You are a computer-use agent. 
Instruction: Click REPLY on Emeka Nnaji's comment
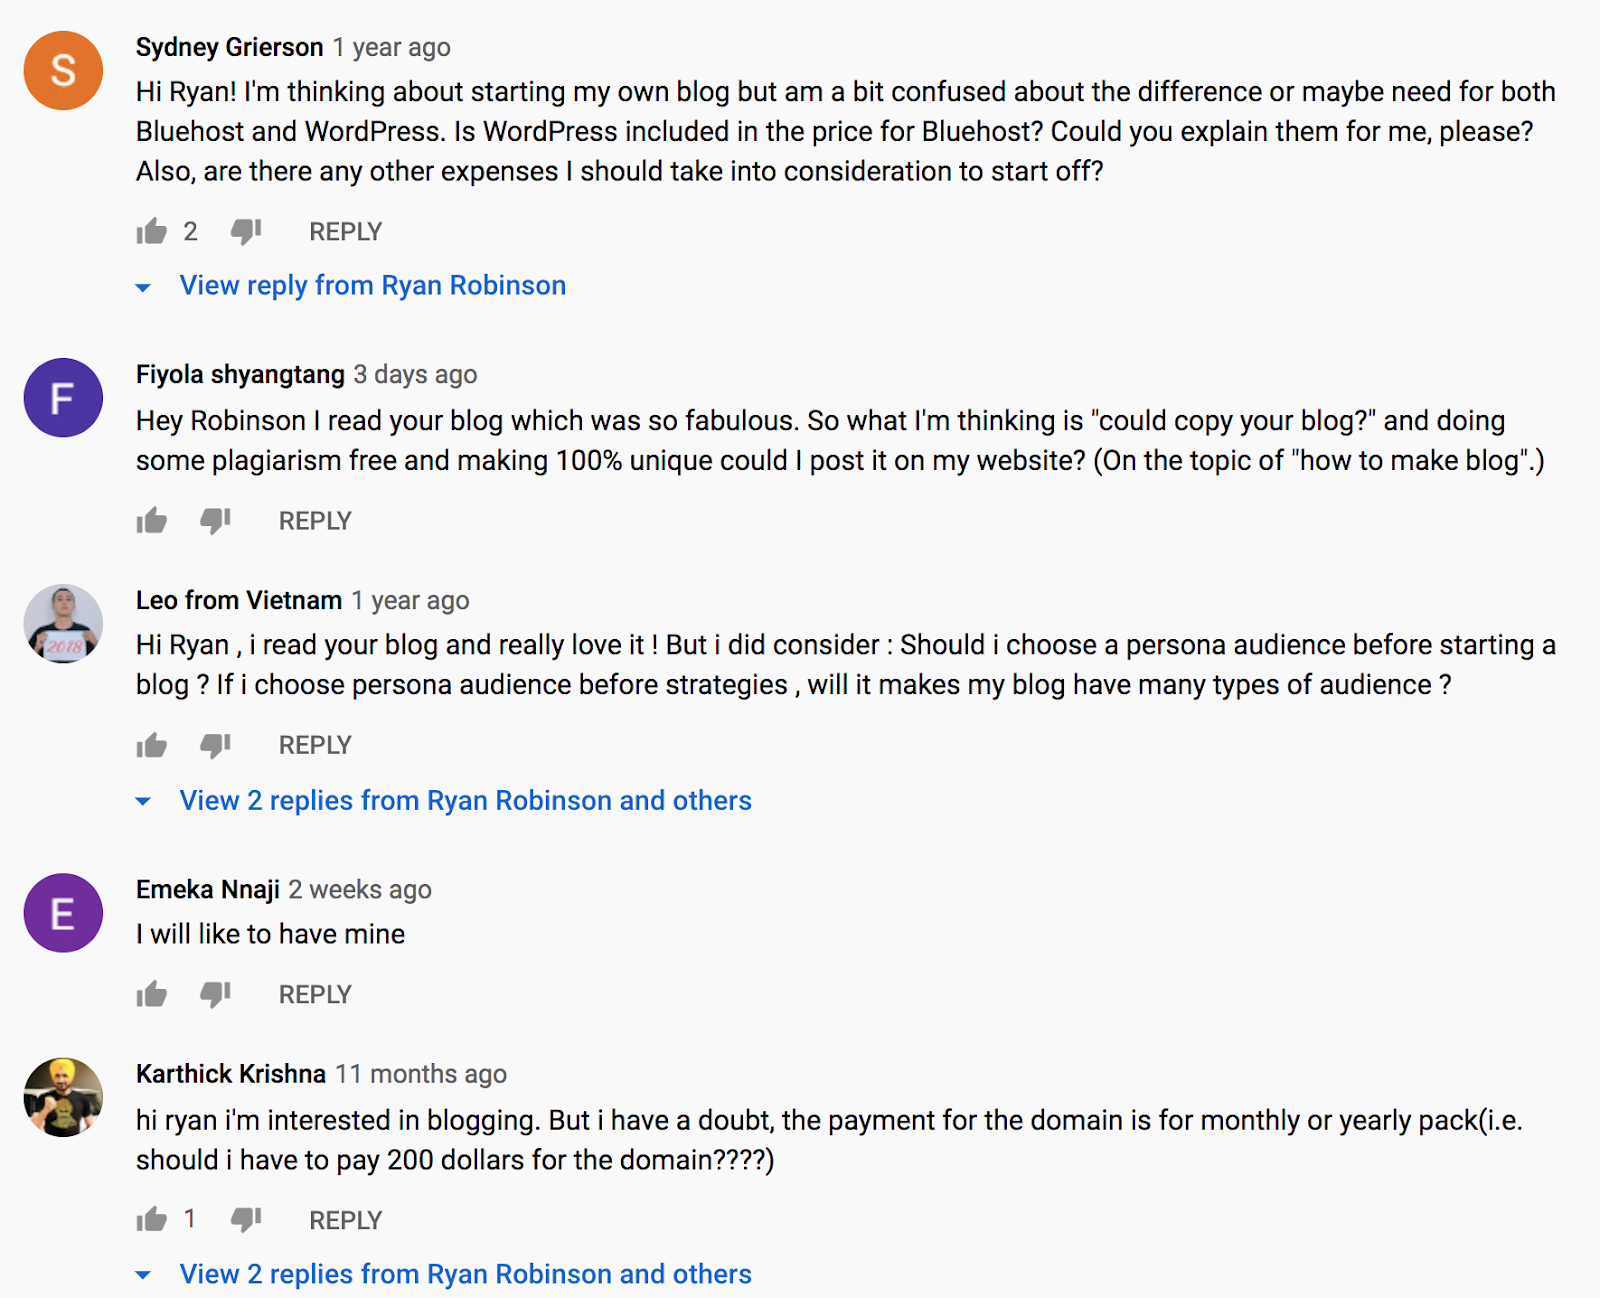313,993
